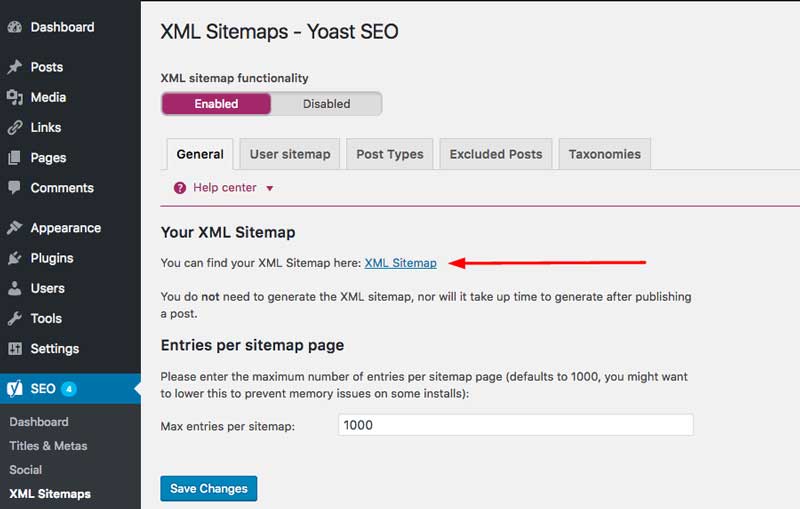The image size is (800, 509).
Task: Go to the Taxonomies tab
Action: pyautogui.click(x=605, y=154)
